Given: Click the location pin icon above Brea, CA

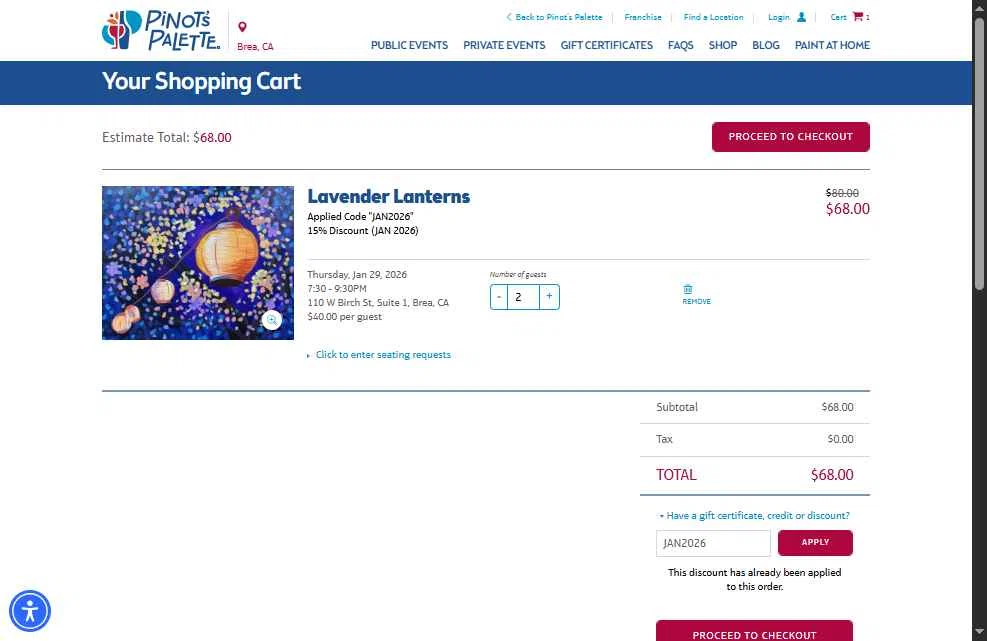Looking at the screenshot, I should tap(242, 26).
